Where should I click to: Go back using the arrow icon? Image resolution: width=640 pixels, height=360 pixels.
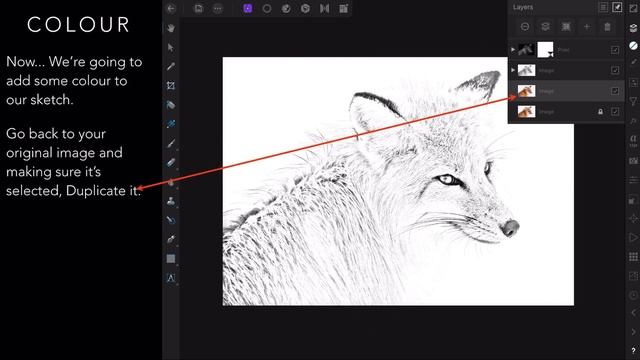click(171, 9)
